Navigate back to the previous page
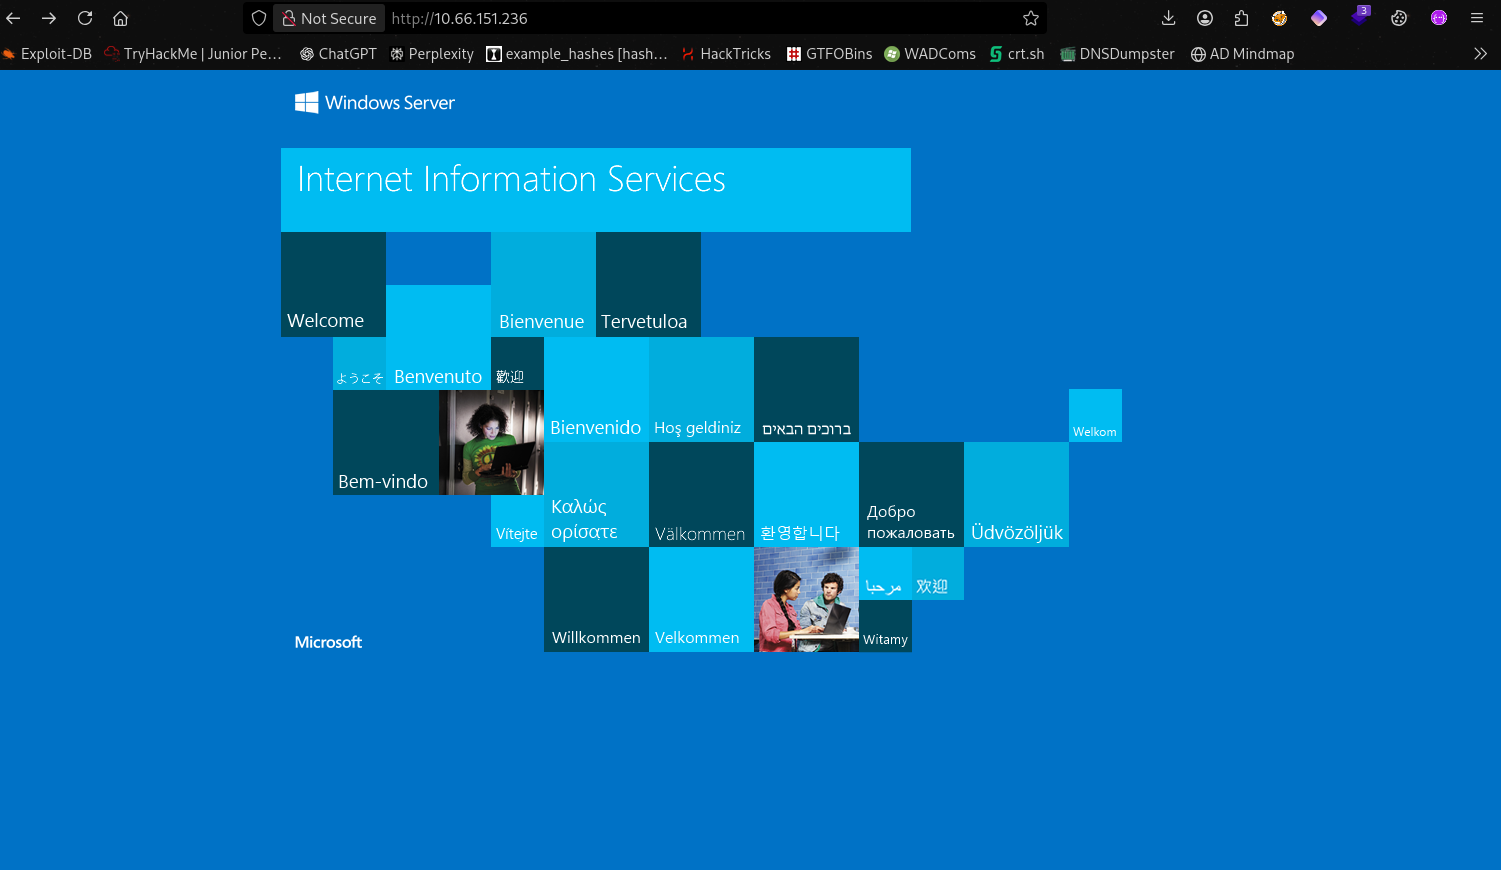This screenshot has height=870, width=1501. click(x=14, y=18)
